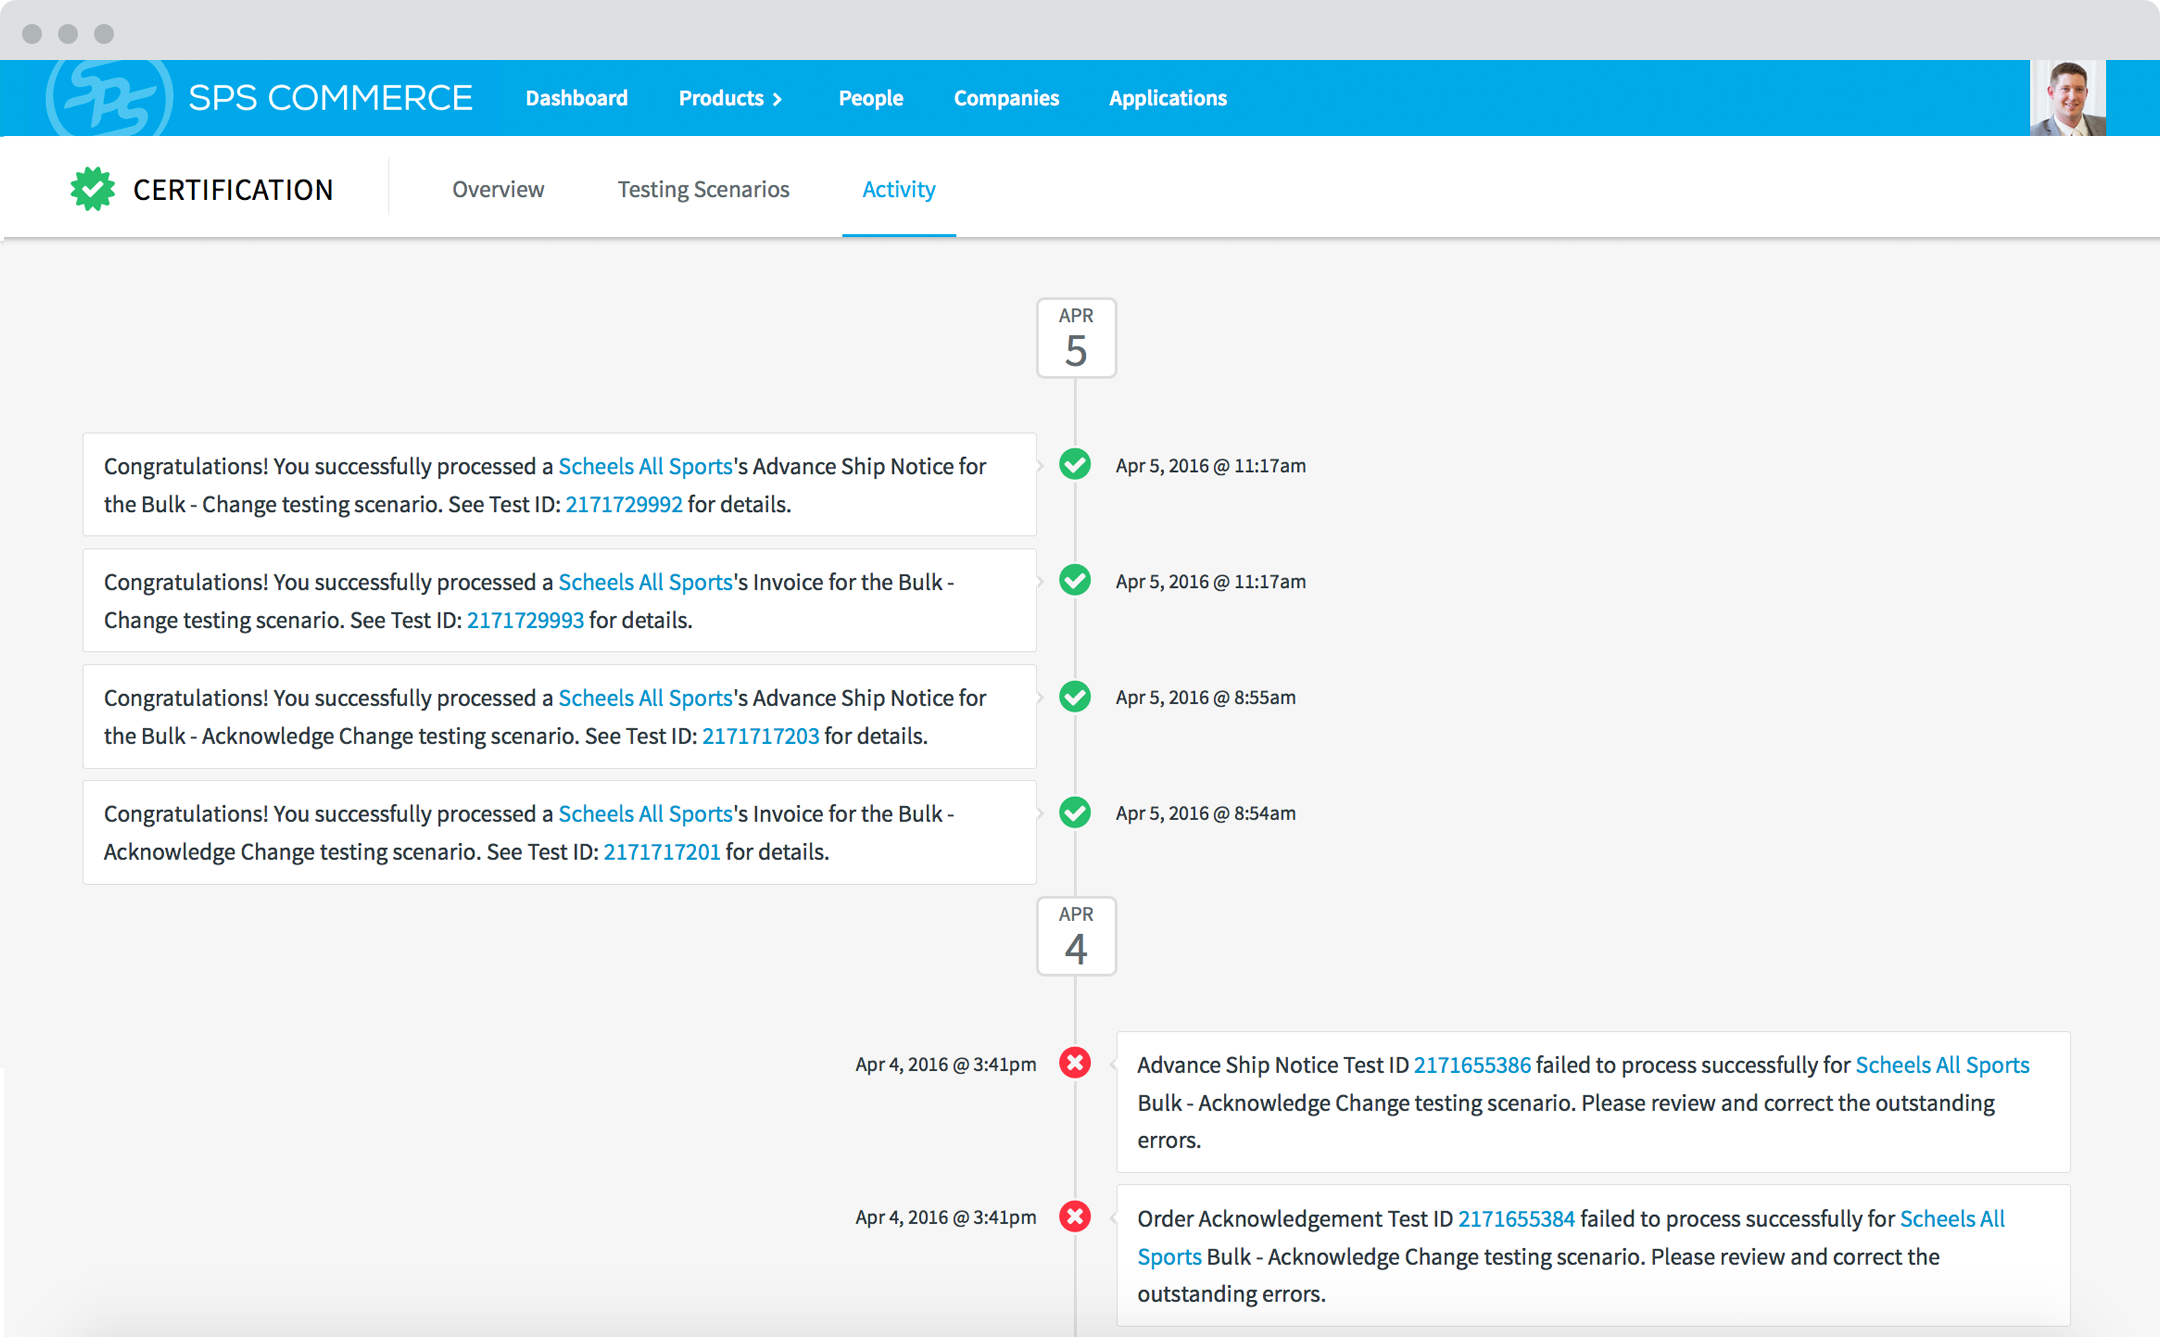2160x1337 pixels.
Task: Click Scheels All Sports in 2171655386 failure entry
Action: 1943,1065
